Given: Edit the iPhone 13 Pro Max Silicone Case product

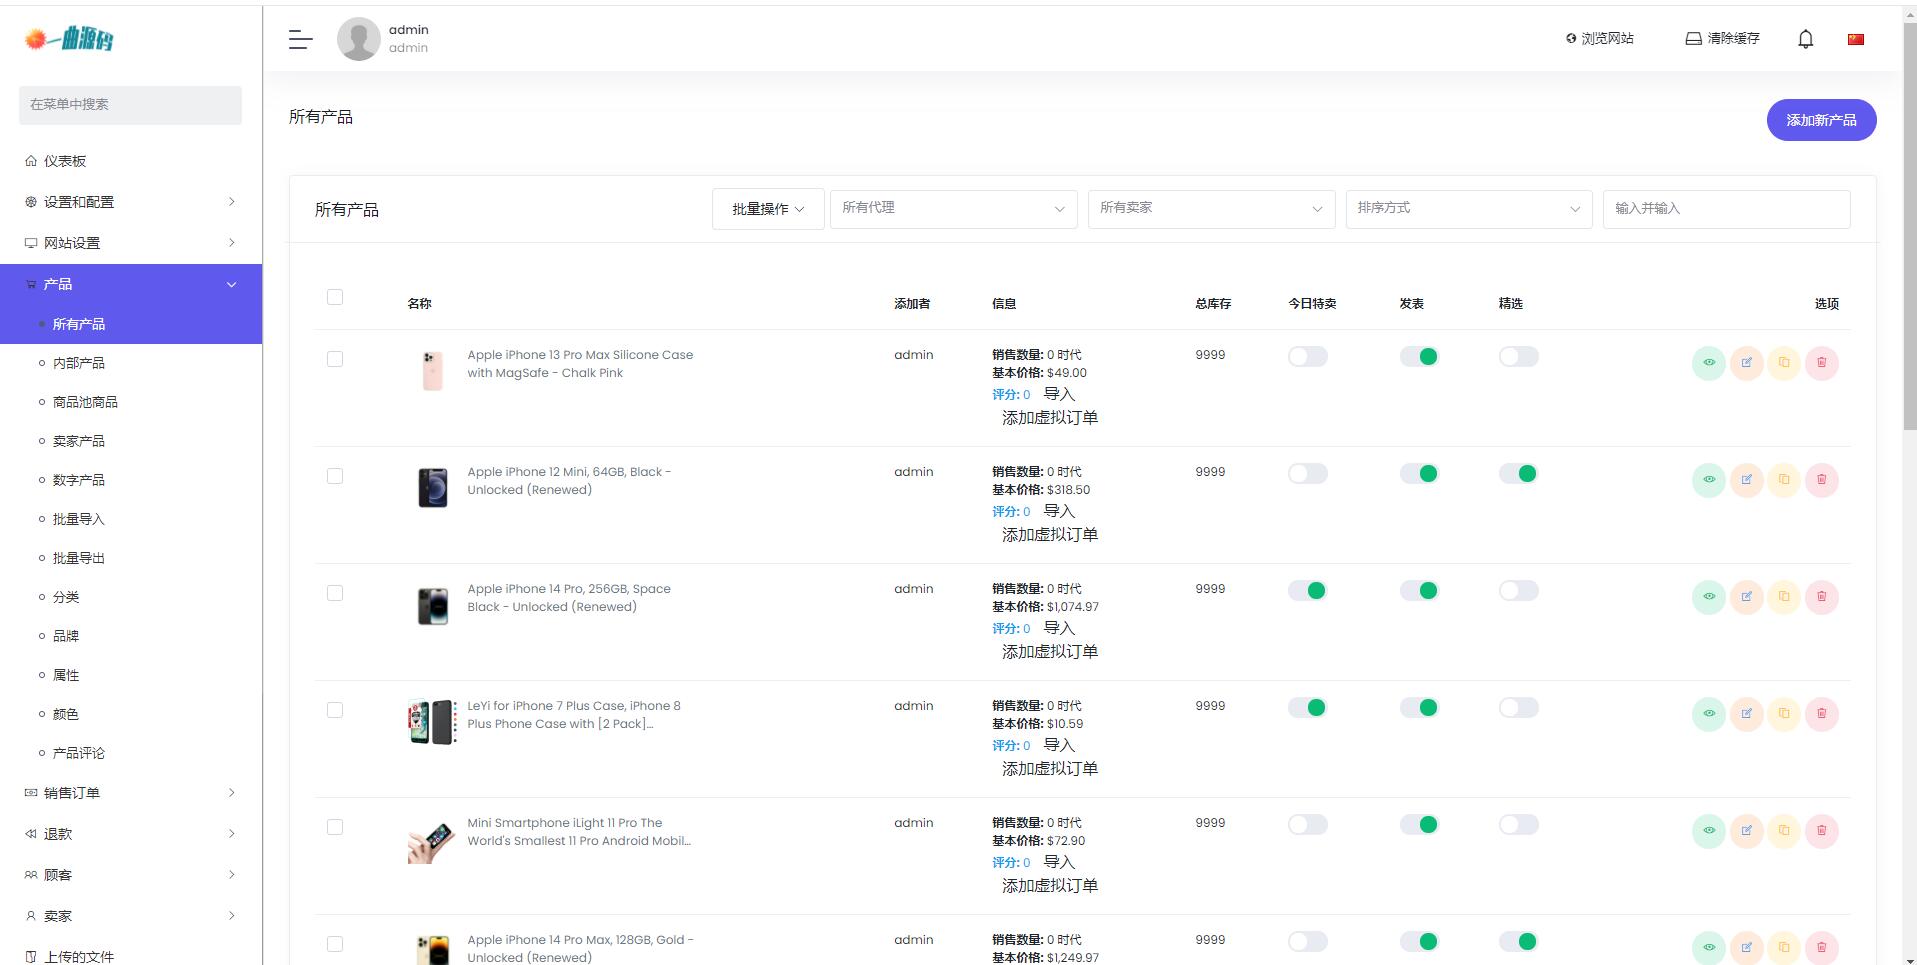Looking at the screenshot, I should pyautogui.click(x=1747, y=363).
